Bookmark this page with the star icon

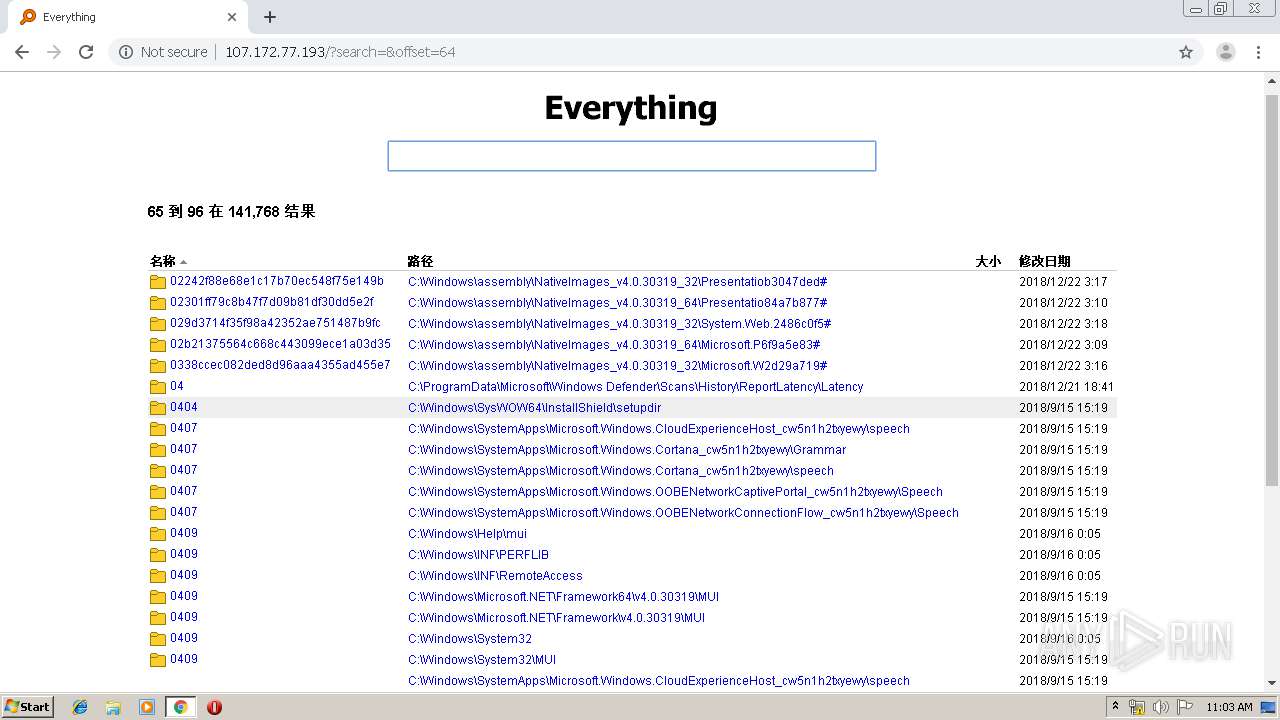pos(1186,52)
